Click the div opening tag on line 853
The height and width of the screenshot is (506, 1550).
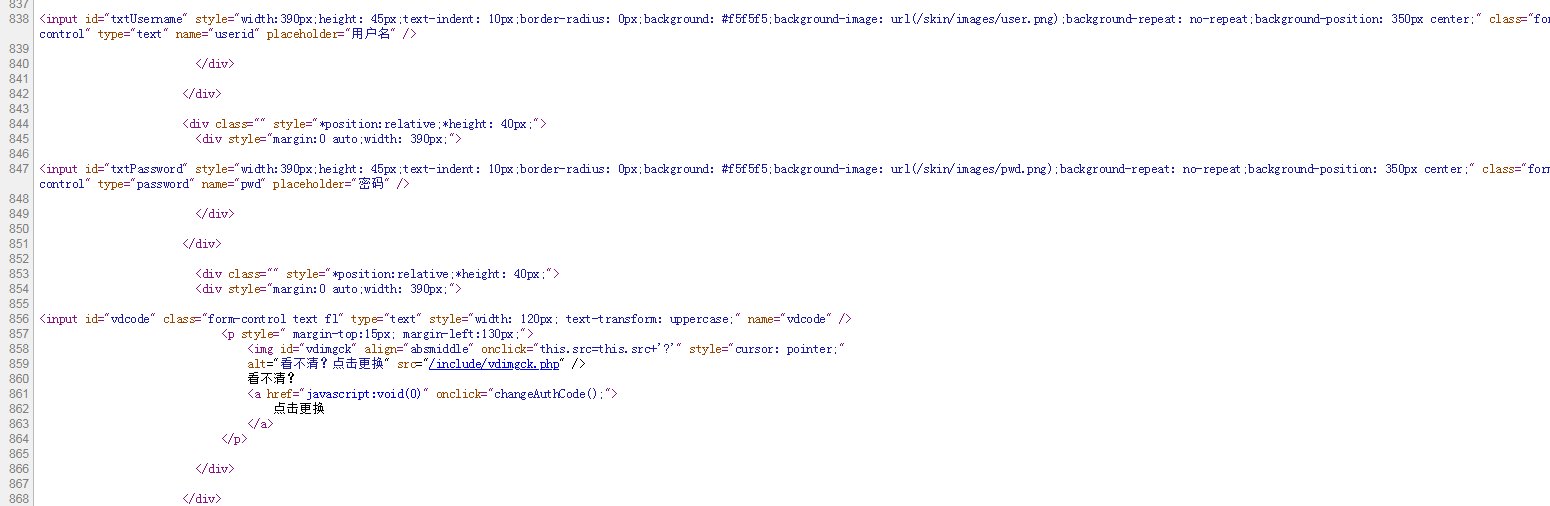click(378, 274)
